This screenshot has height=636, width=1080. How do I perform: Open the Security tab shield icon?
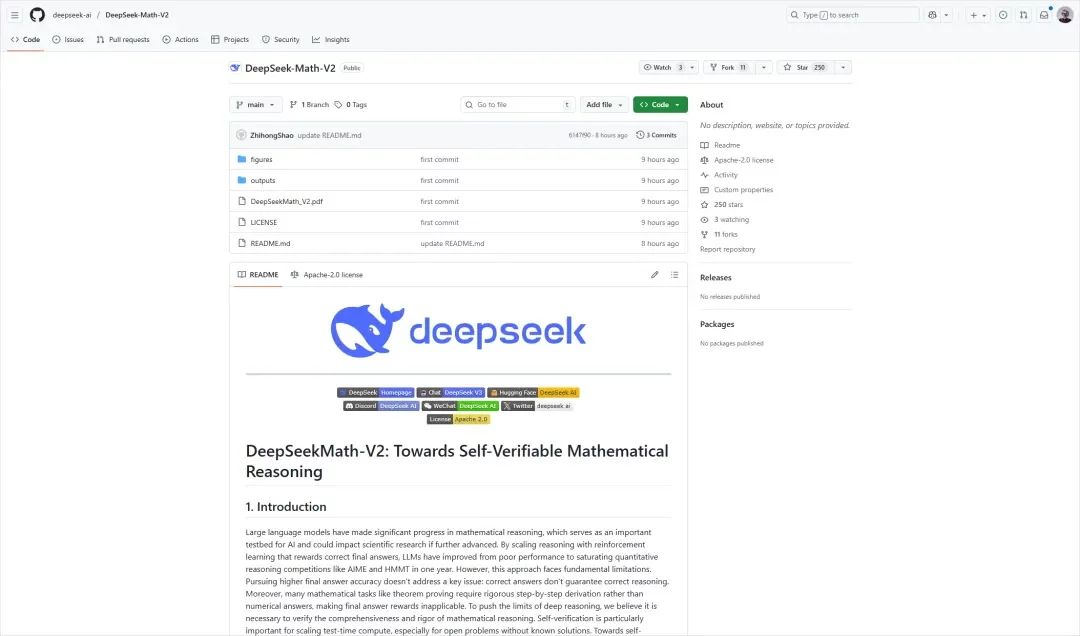tap(265, 39)
